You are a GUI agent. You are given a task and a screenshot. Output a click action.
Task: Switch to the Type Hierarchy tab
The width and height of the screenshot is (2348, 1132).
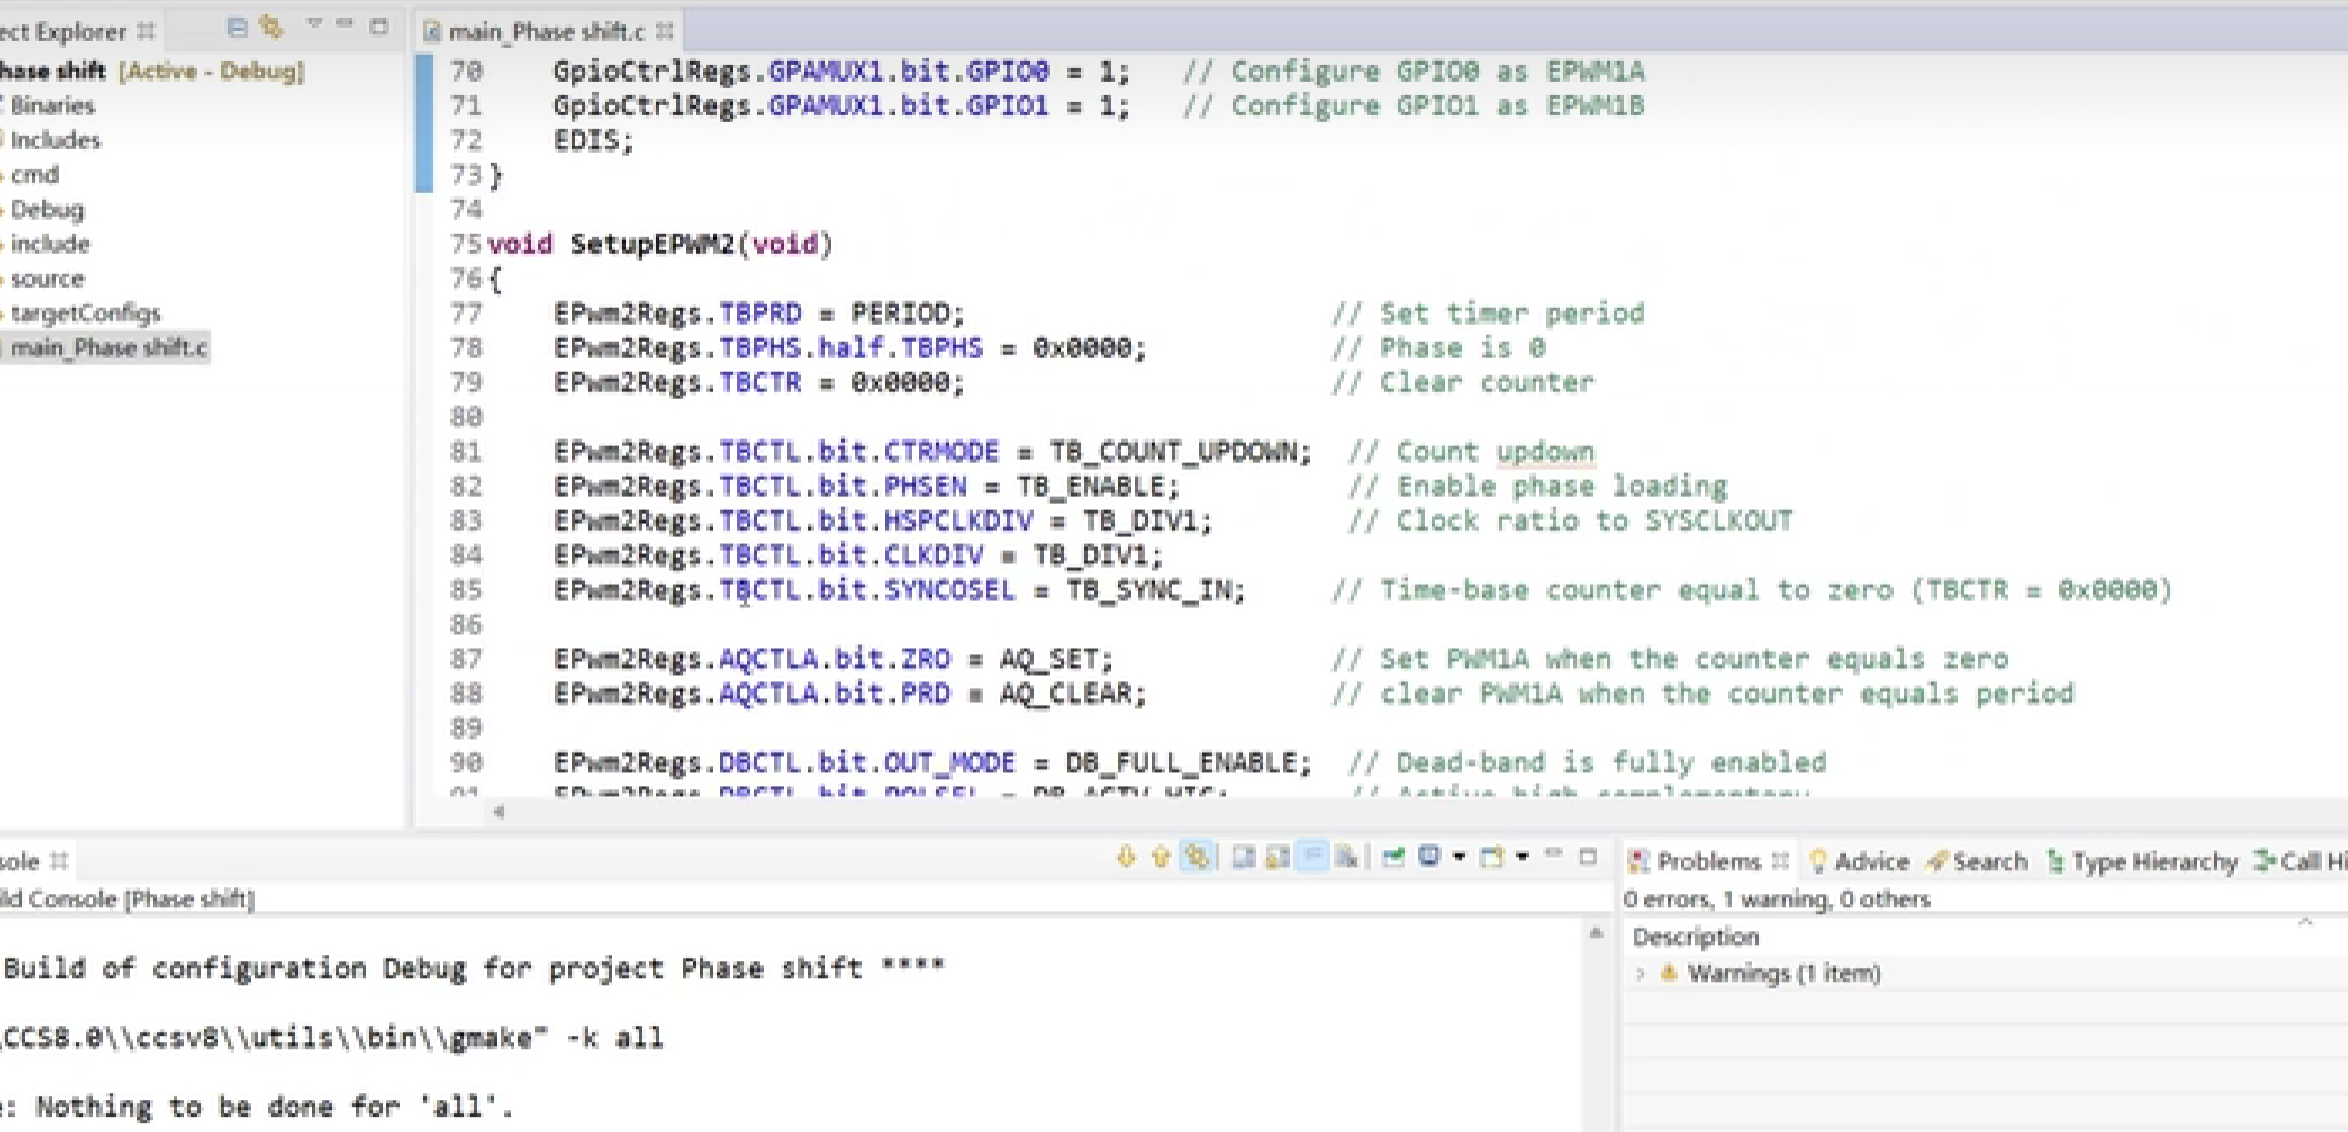point(2142,861)
